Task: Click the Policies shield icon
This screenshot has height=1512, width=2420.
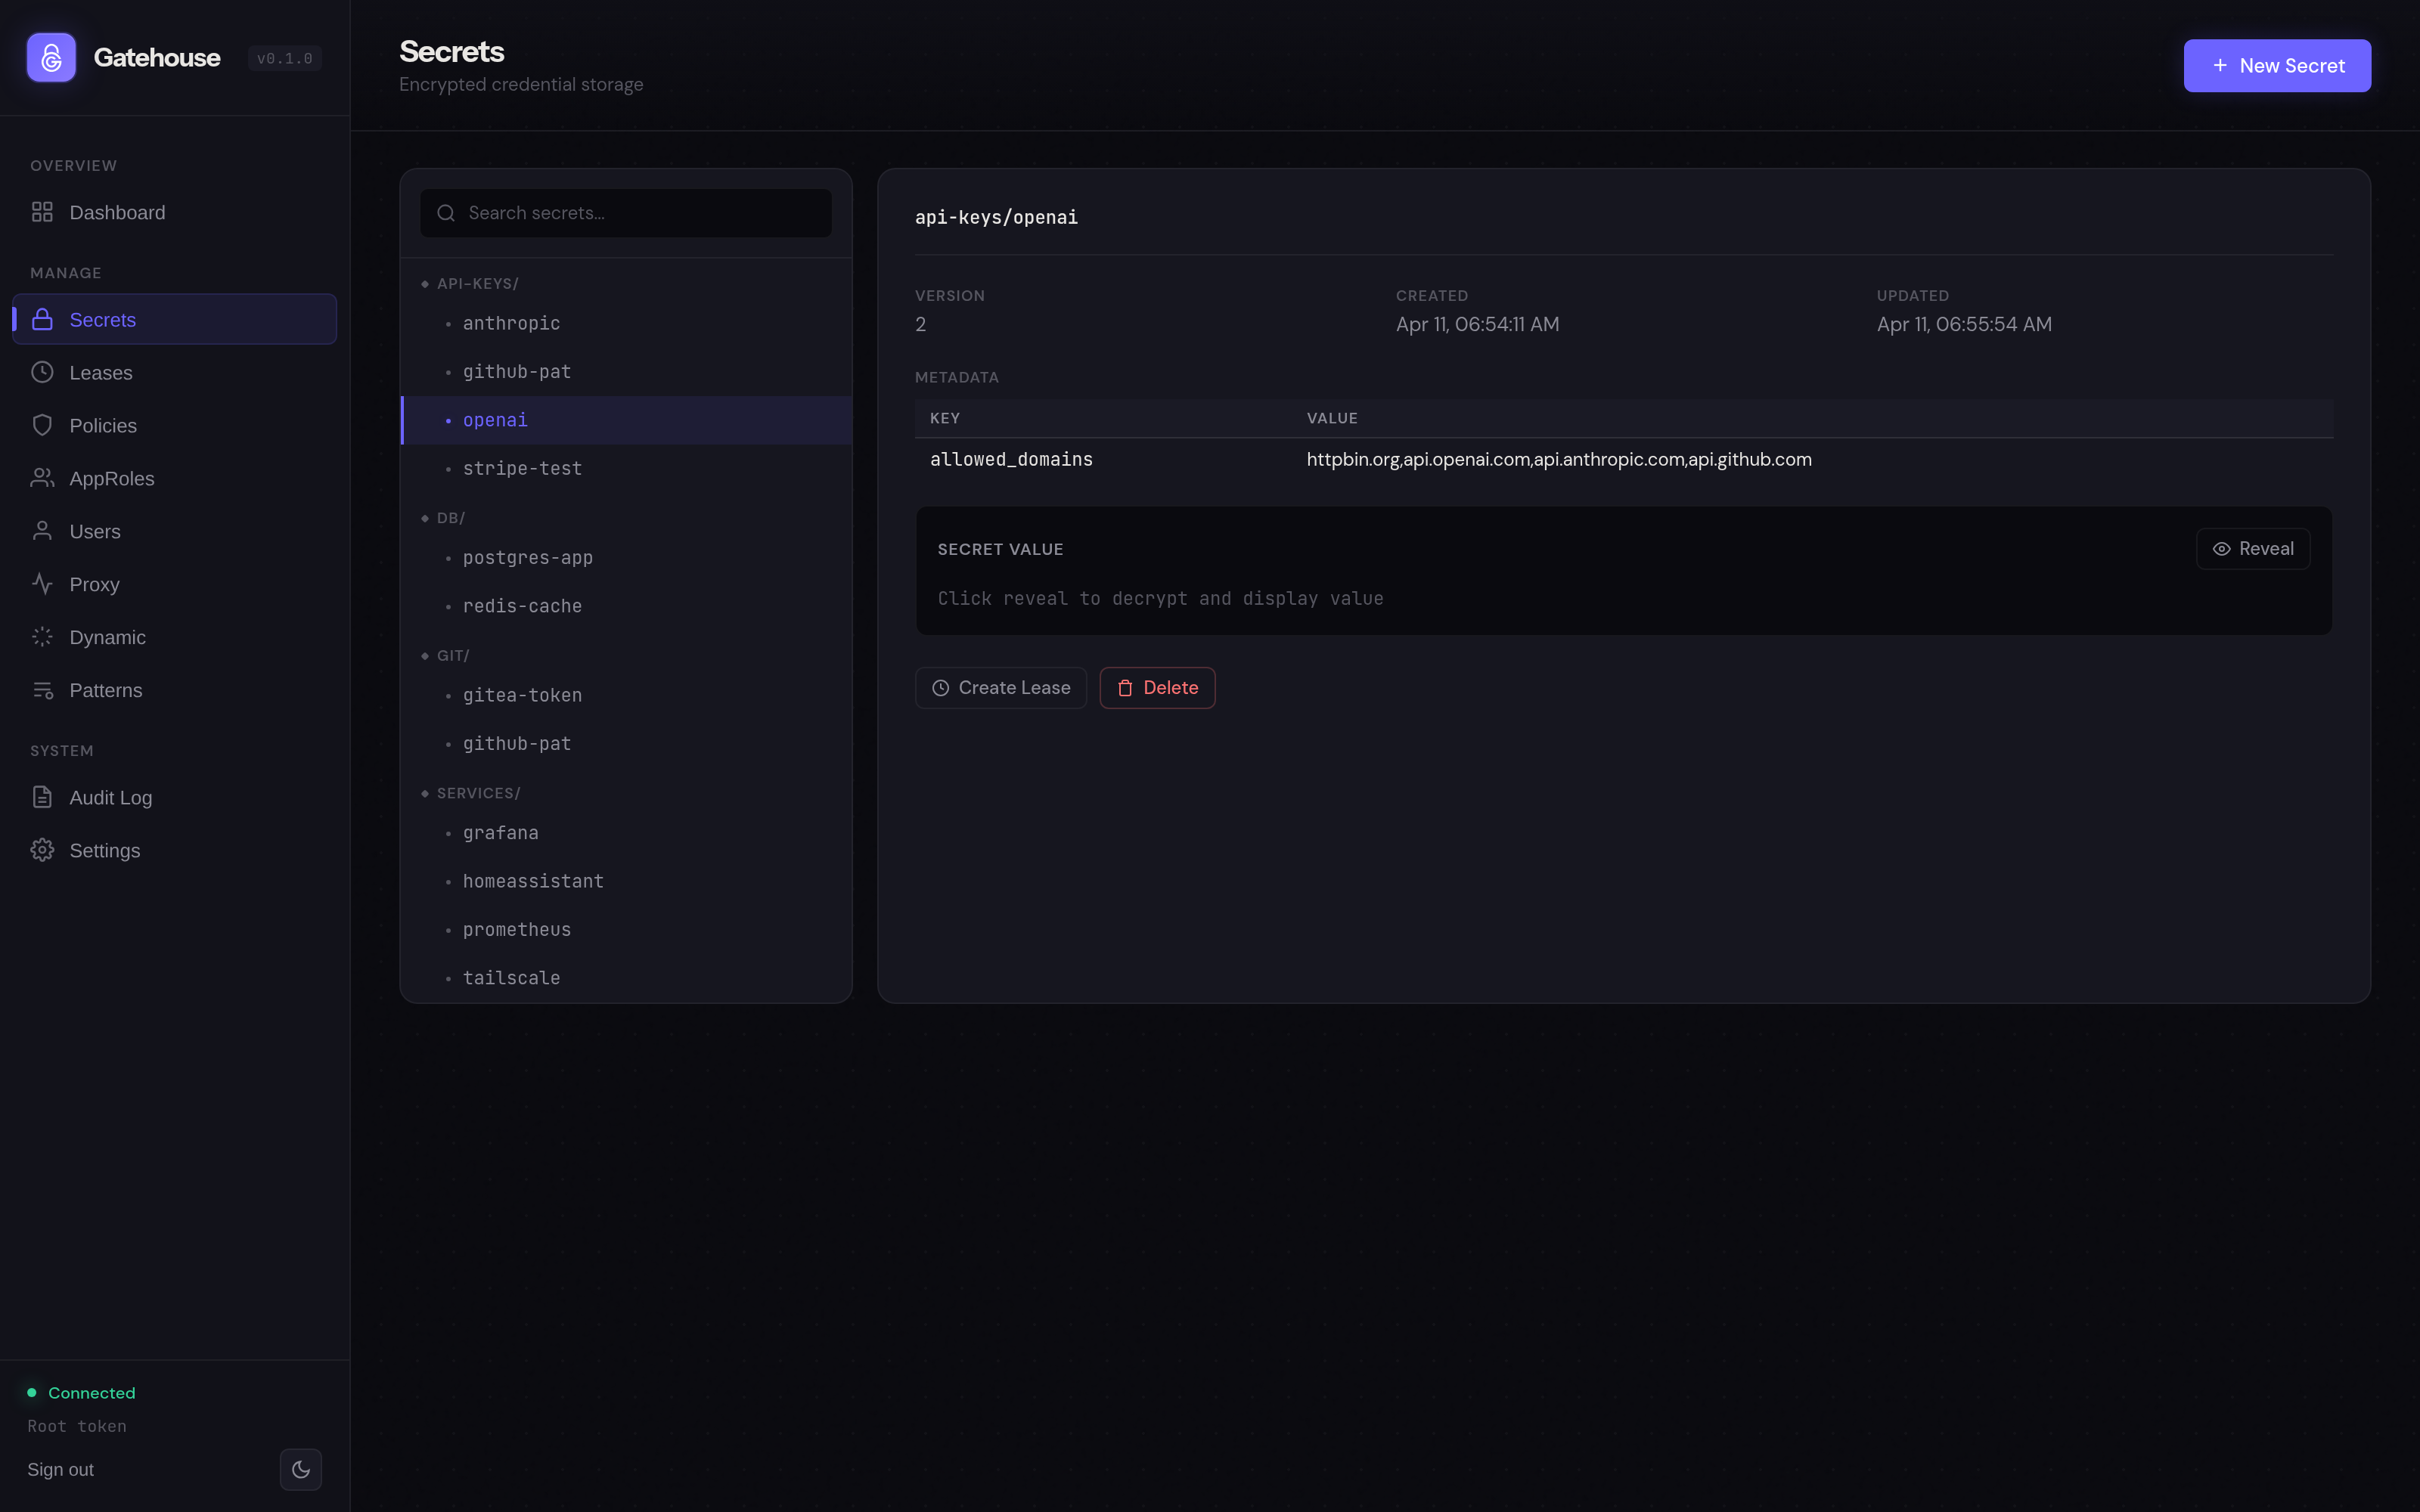Action: click(42, 425)
